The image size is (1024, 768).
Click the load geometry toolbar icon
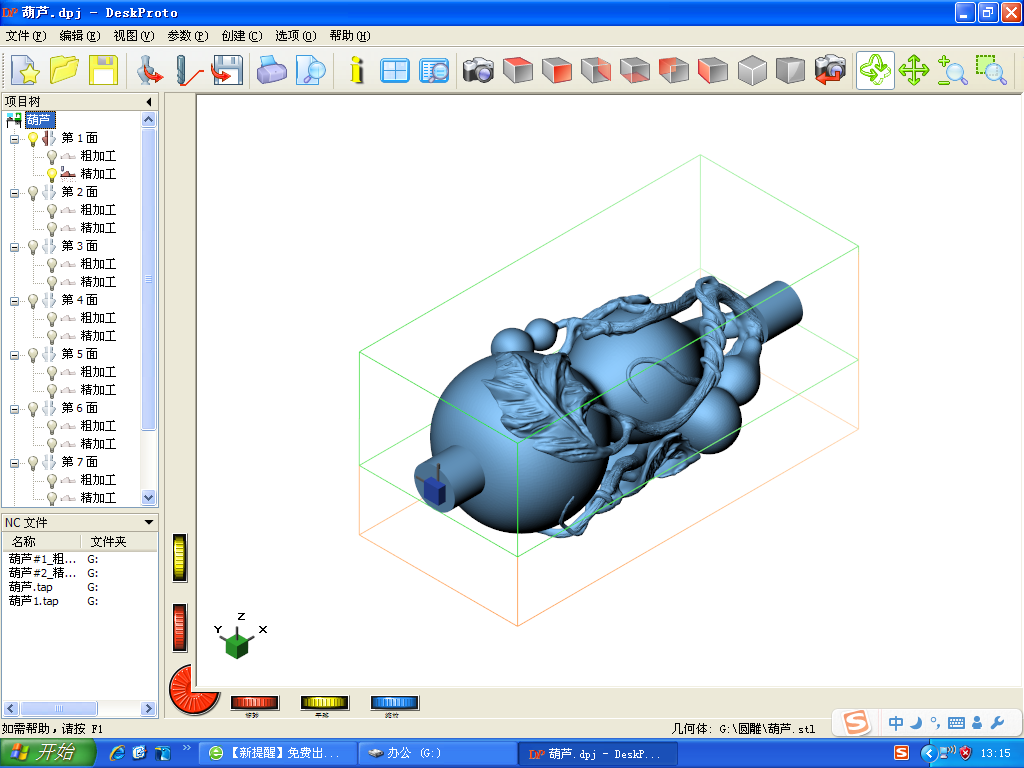[150, 70]
